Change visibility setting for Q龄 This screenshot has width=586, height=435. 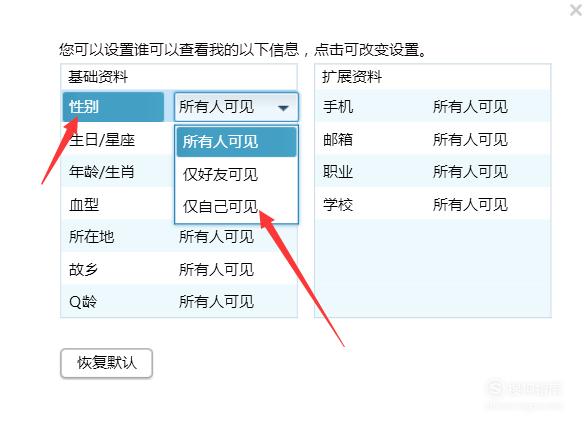[216, 302]
